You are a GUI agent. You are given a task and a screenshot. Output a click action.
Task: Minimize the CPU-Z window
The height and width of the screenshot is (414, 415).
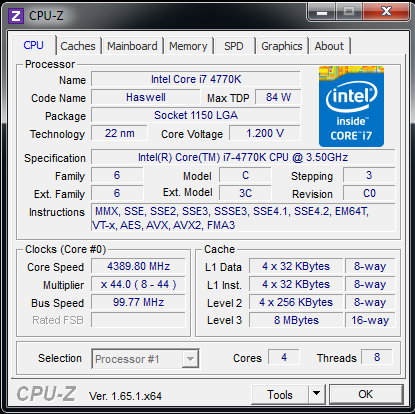pyautogui.click(x=322, y=12)
